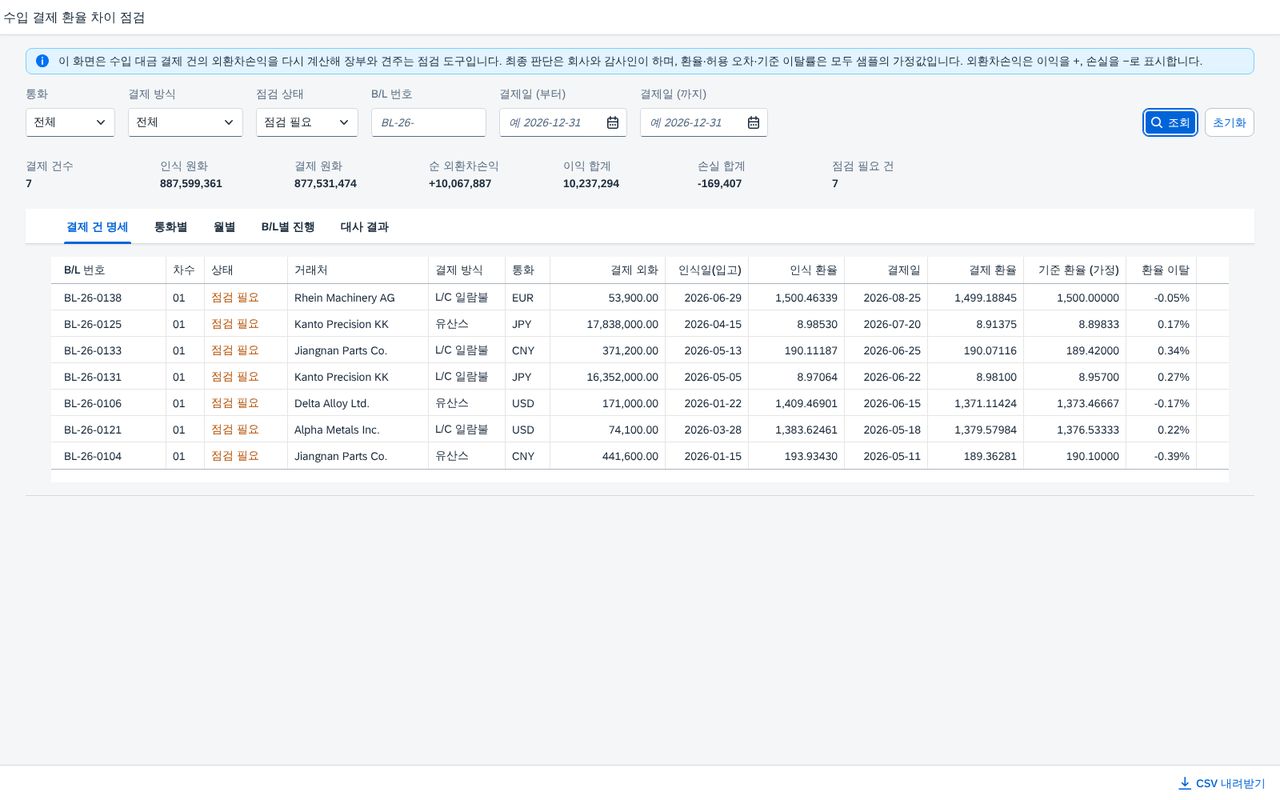
Task: Download CSV using 내려받기 icon
Action: [1185, 783]
